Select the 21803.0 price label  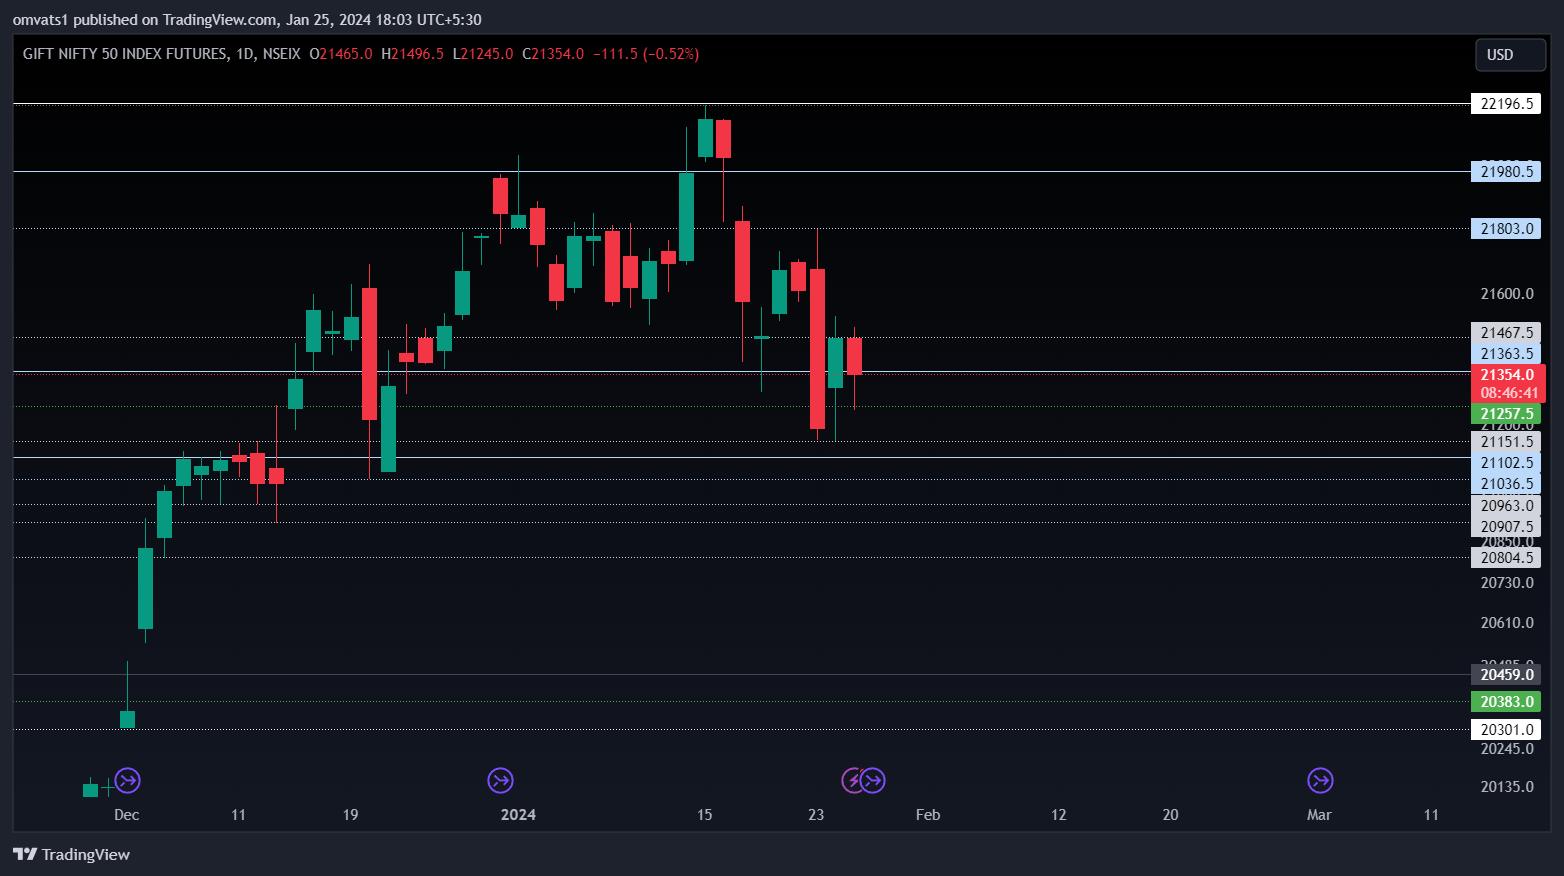pyautogui.click(x=1506, y=229)
